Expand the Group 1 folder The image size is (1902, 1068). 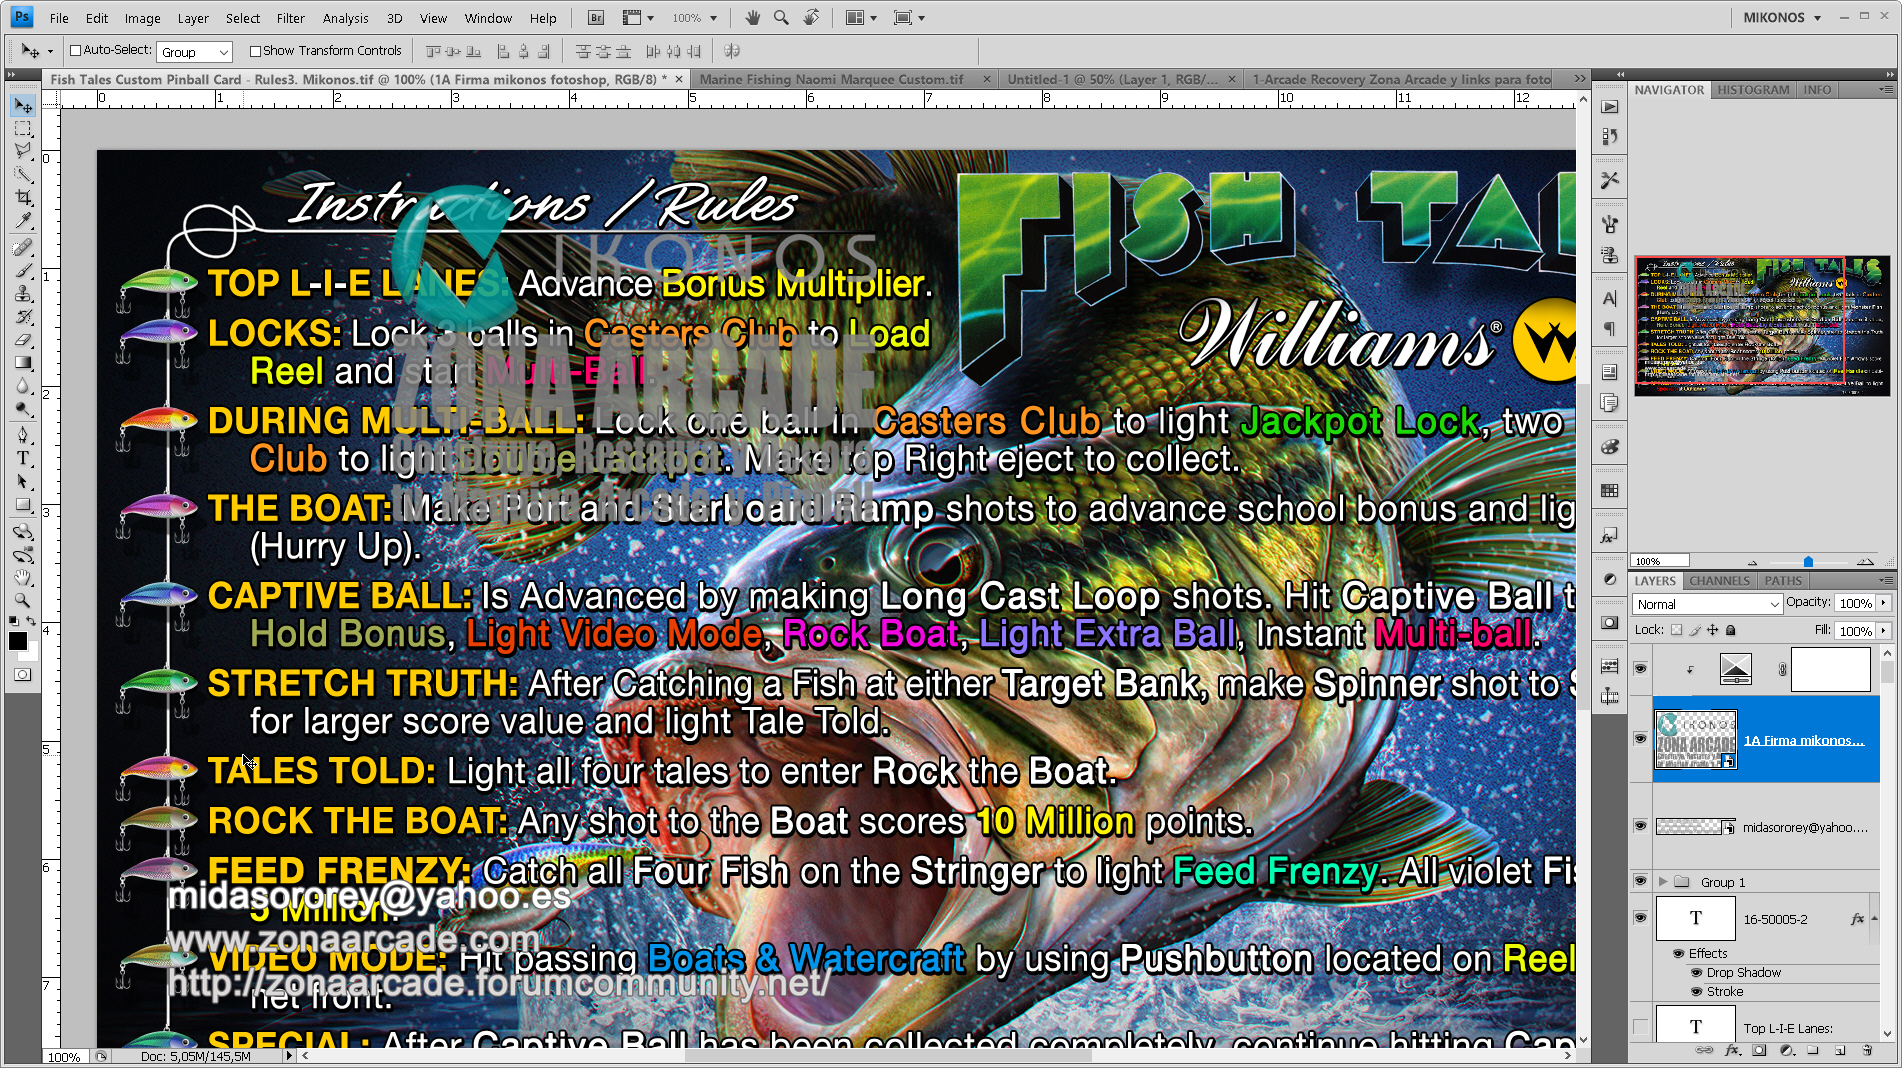(1663, 881)
